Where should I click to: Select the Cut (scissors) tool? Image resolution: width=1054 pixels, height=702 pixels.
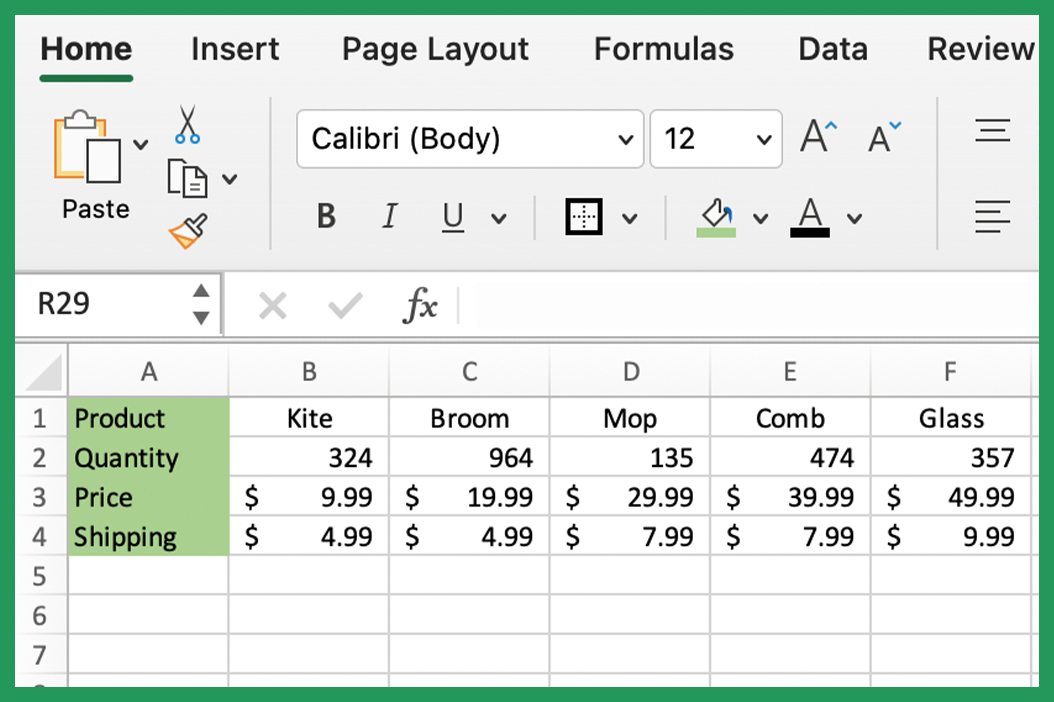[x=186, y=124]
